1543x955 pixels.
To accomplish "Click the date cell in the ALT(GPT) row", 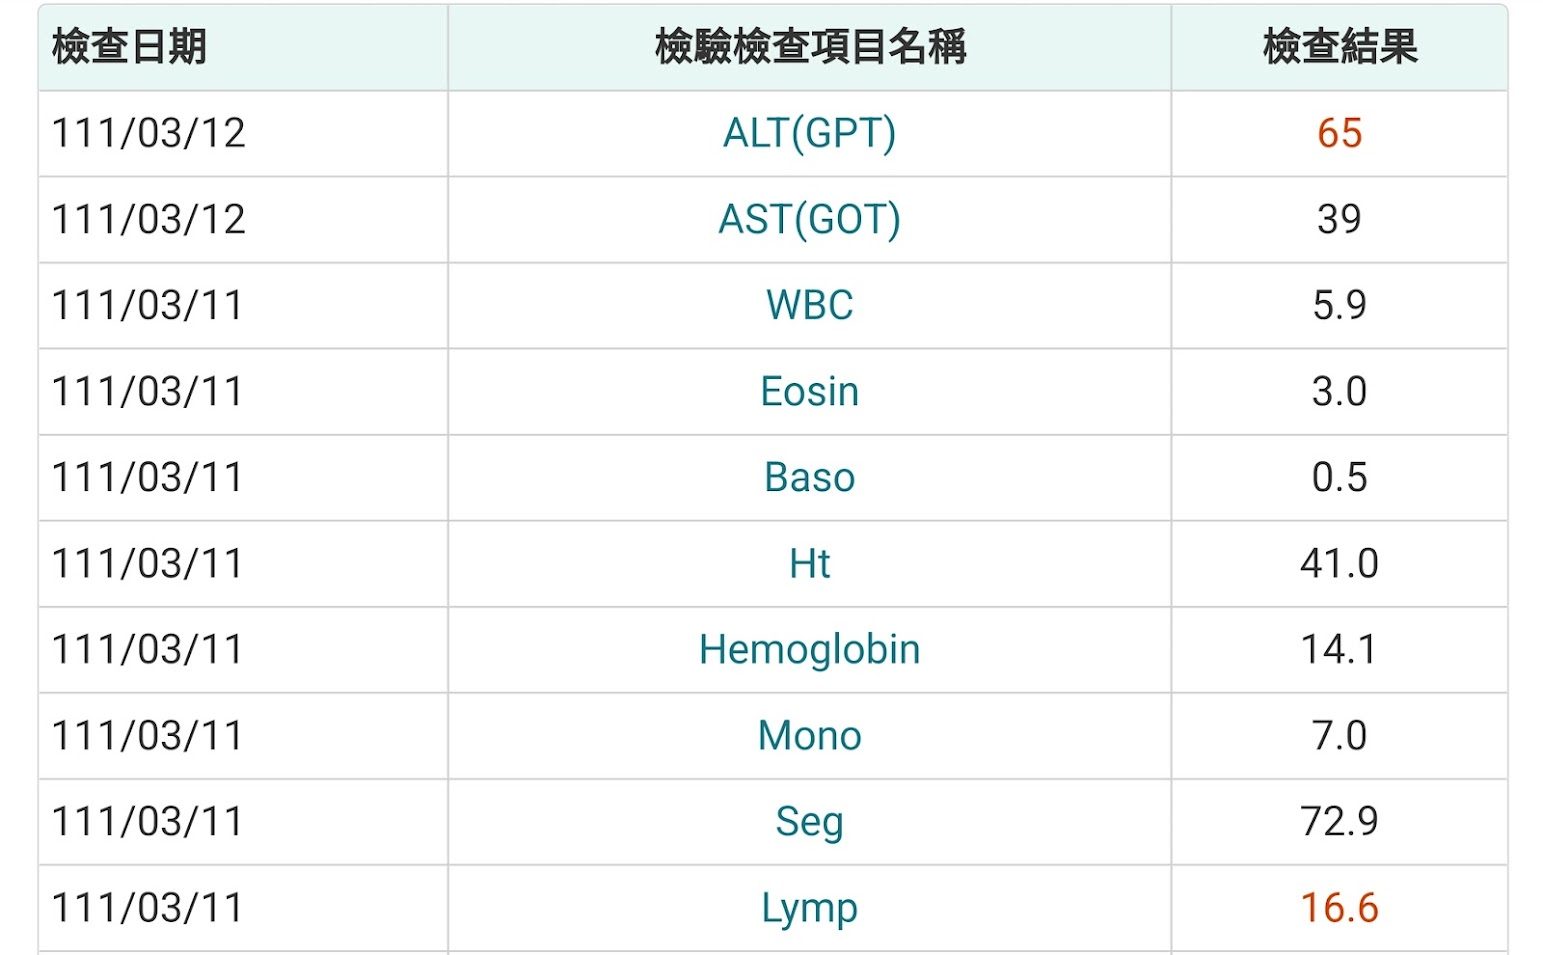I will 148,133.
